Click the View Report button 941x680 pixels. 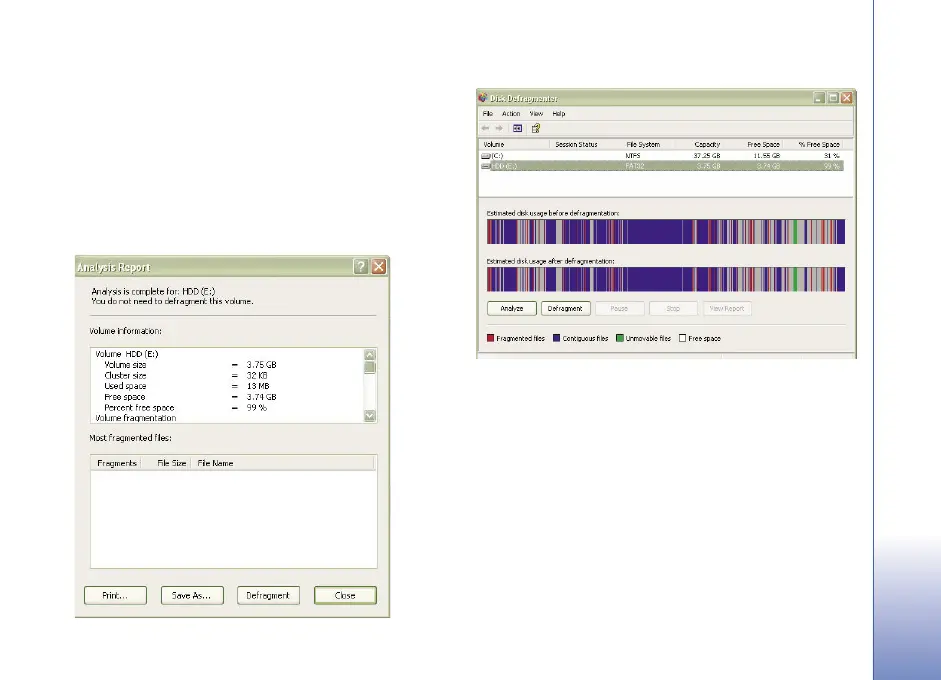coord(727,308)
